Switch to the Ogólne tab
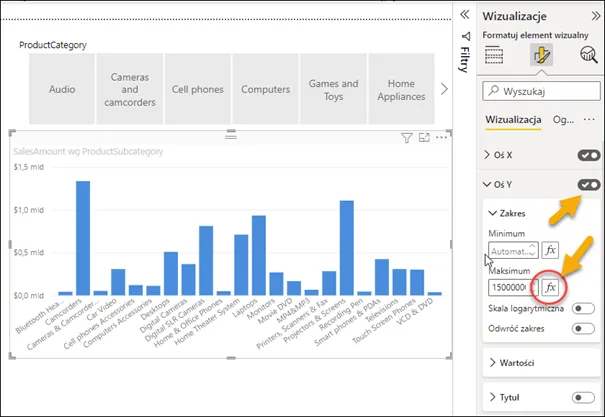 pyautogui.click(x=563, y=119)
